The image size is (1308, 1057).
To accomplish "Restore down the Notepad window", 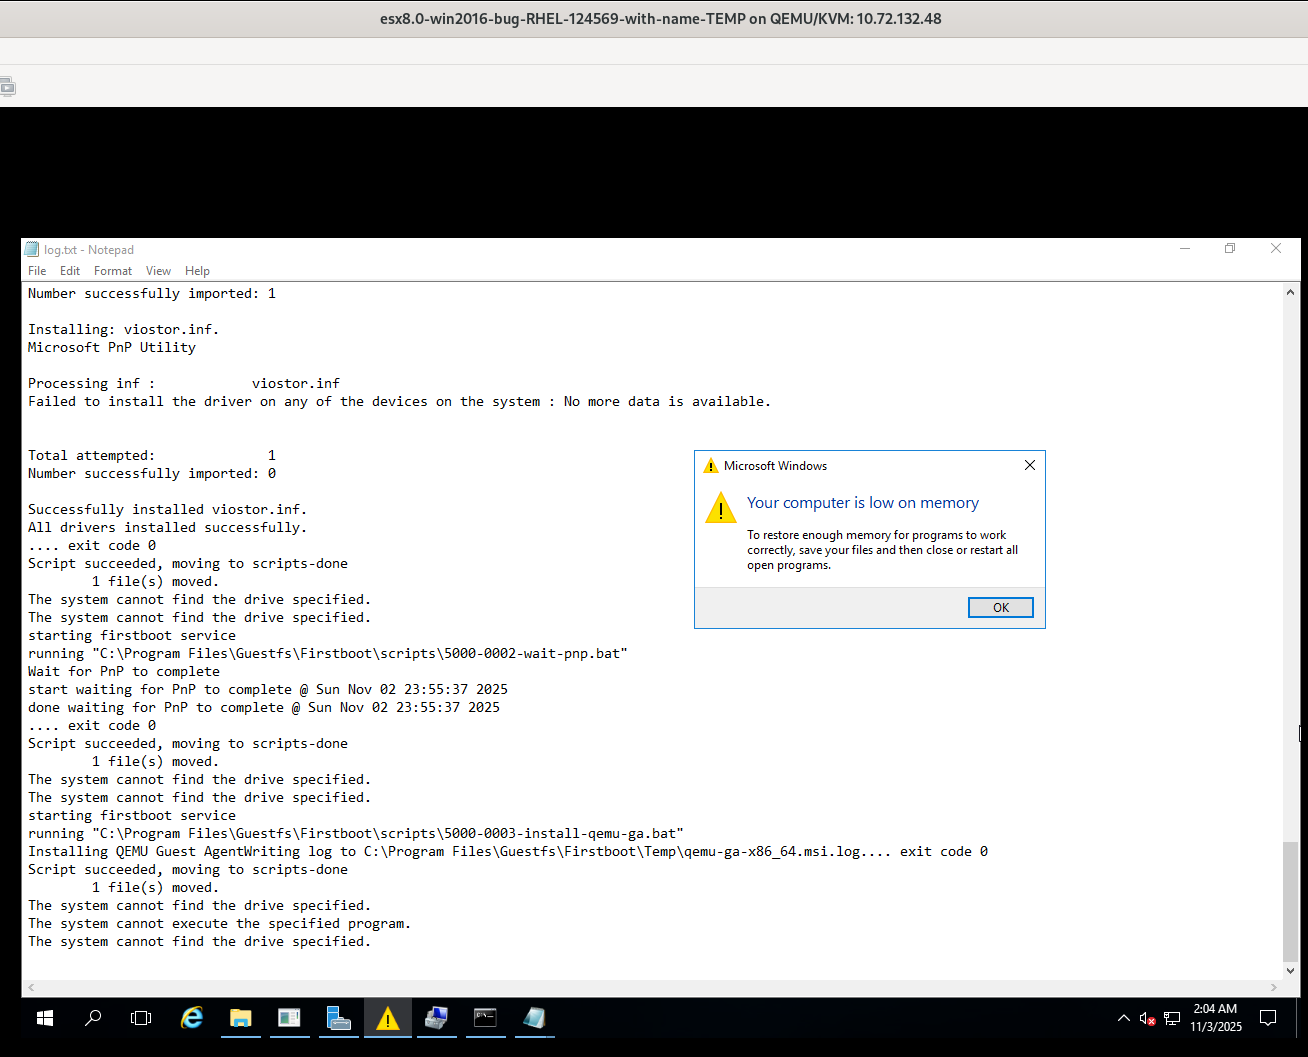I will coord(1230,249).
